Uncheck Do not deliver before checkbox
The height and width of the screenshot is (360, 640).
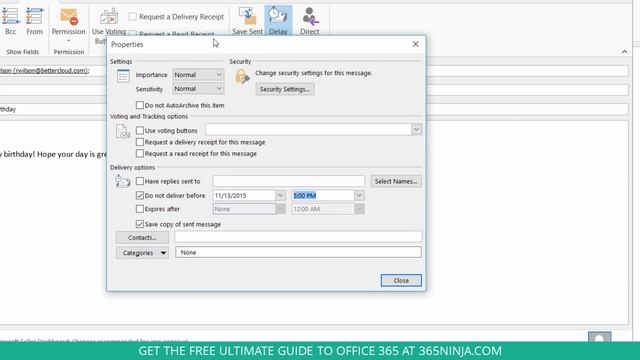pyautogui.click(x=140, y=196)
